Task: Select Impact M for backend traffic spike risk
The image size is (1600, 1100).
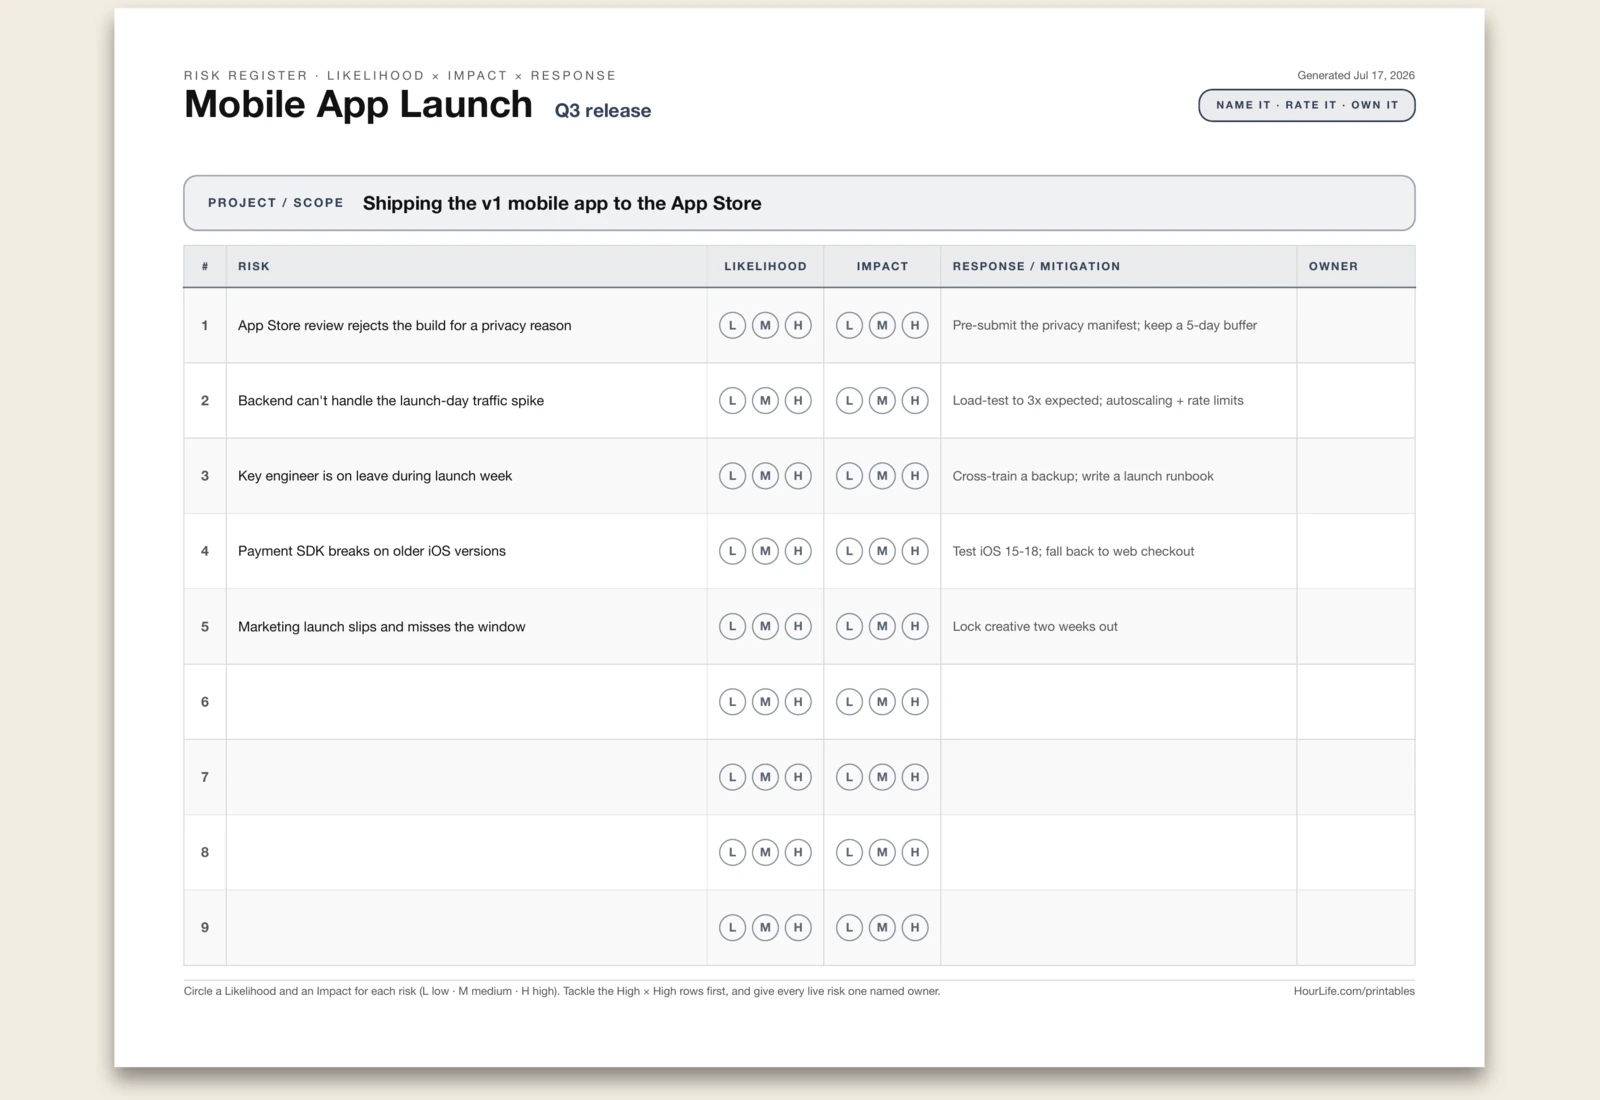Action: [x=882, y=401]
